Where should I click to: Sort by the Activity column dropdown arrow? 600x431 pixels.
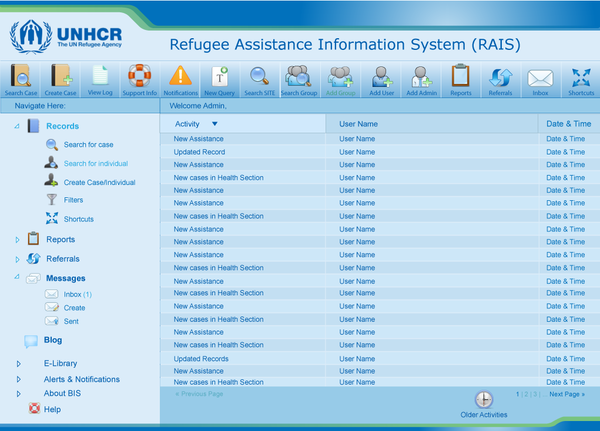pyautogui.click(x=215, y=124)
